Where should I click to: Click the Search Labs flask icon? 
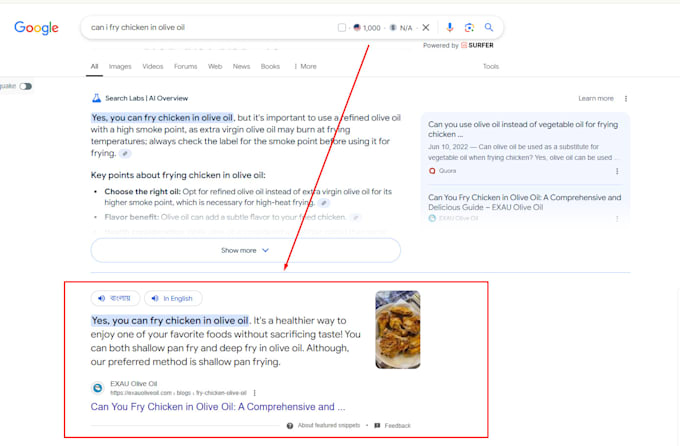96,98
